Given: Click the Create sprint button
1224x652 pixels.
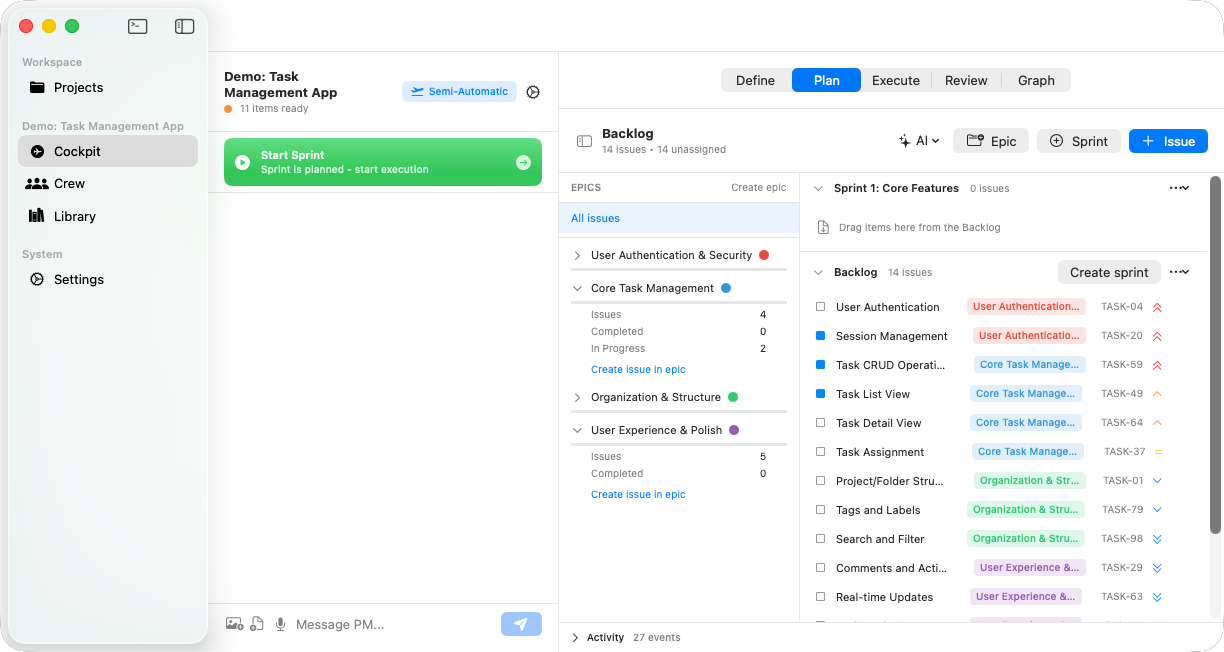Looking at the screenshot, I should point(1109,272).
